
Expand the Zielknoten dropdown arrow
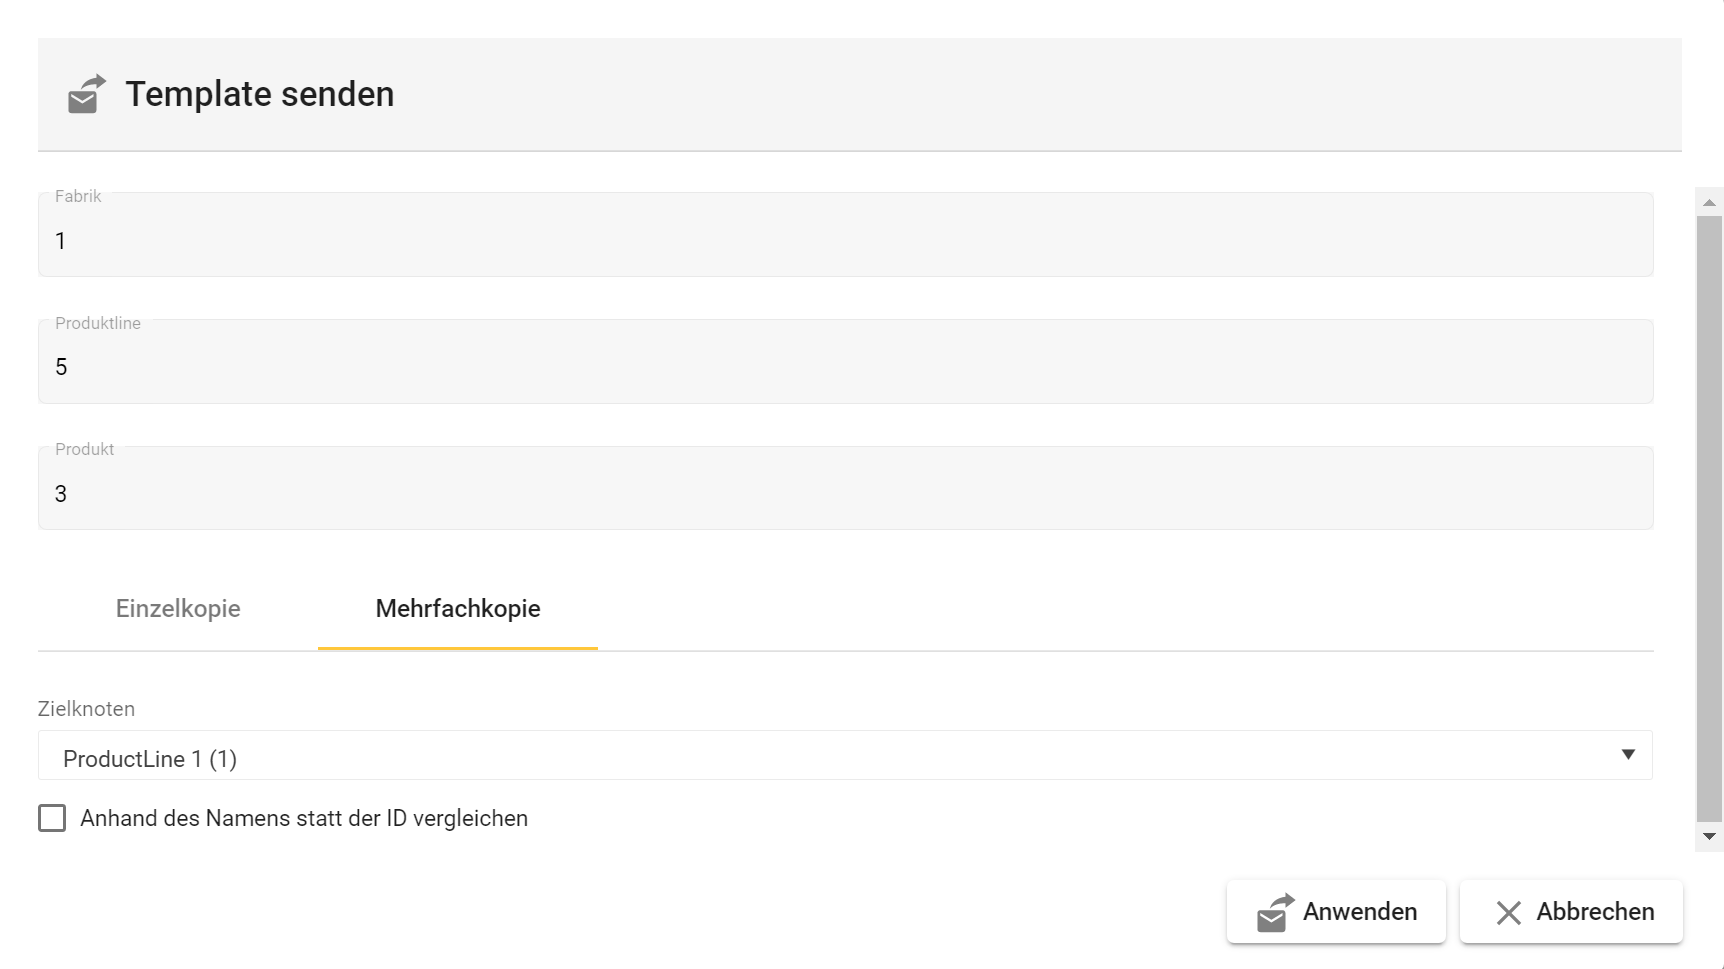(1628, 755)
